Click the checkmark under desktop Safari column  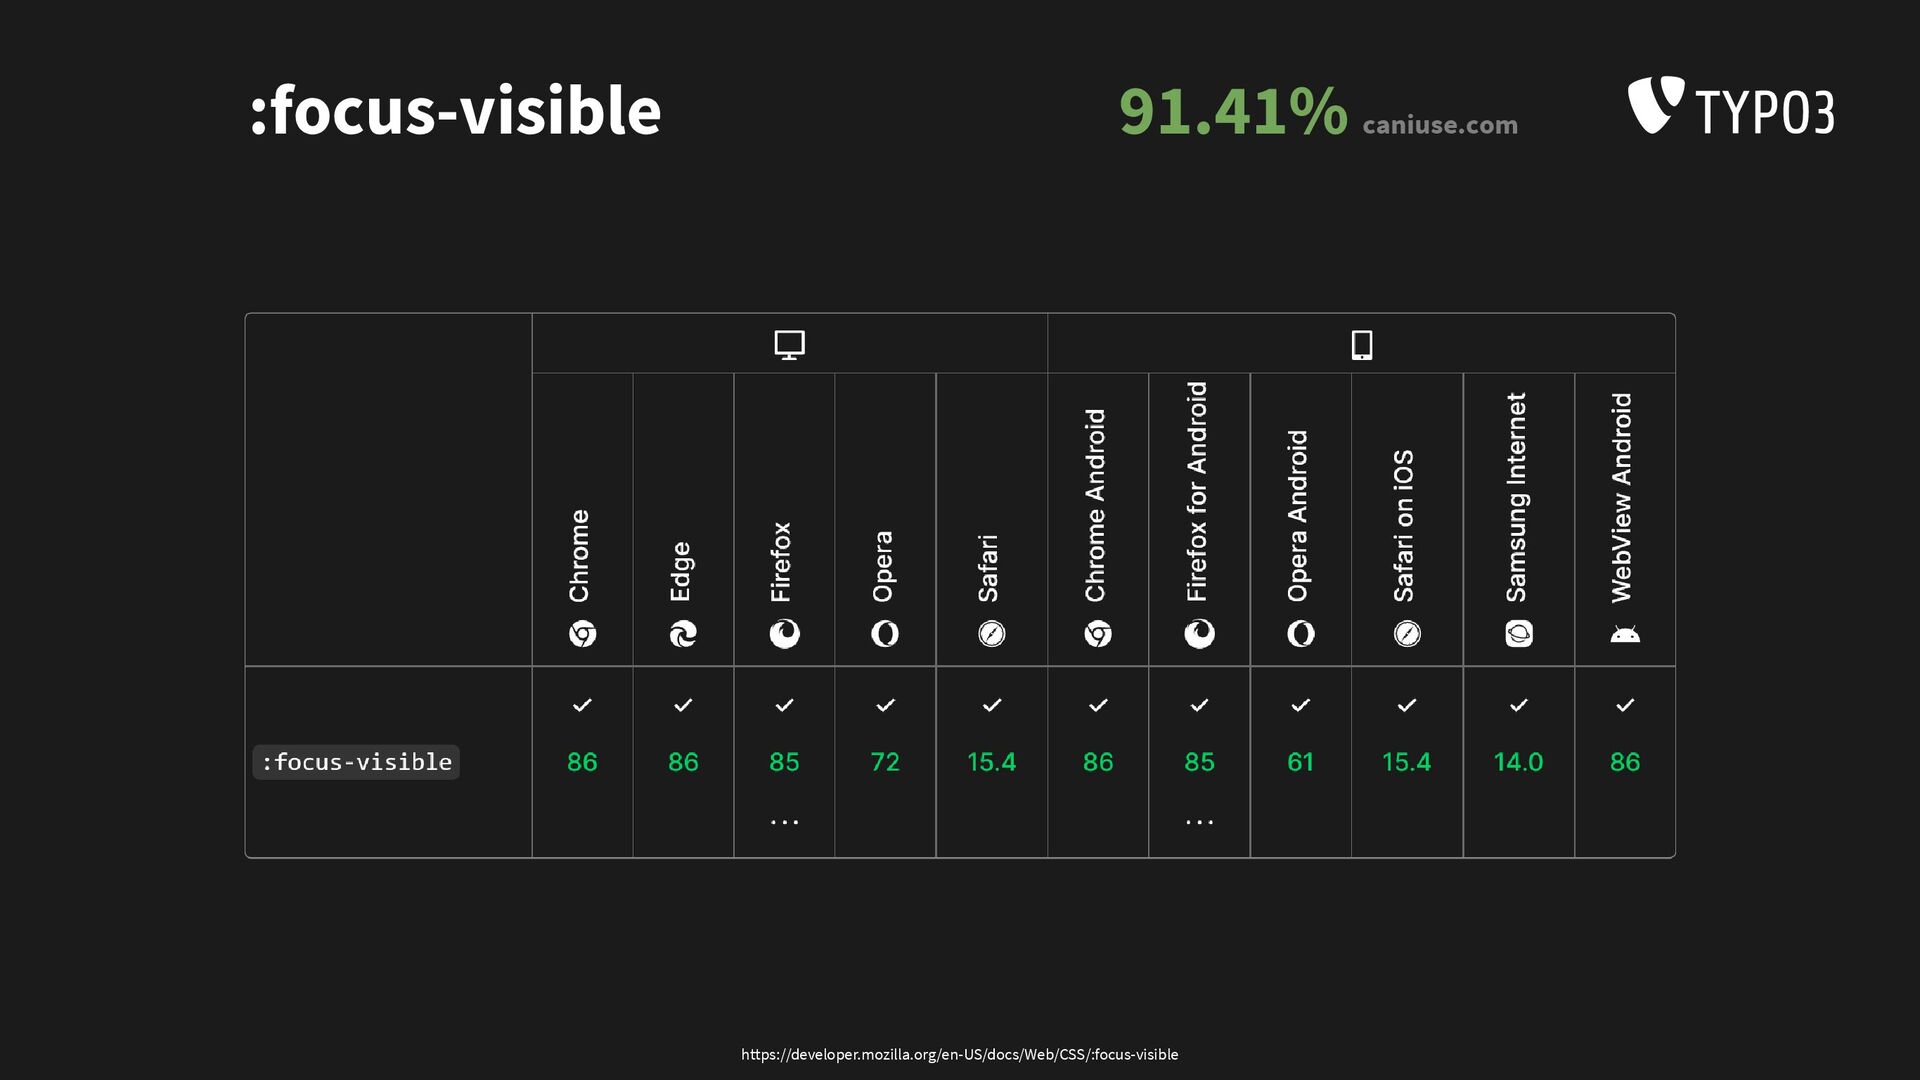(x=992, y=705)
